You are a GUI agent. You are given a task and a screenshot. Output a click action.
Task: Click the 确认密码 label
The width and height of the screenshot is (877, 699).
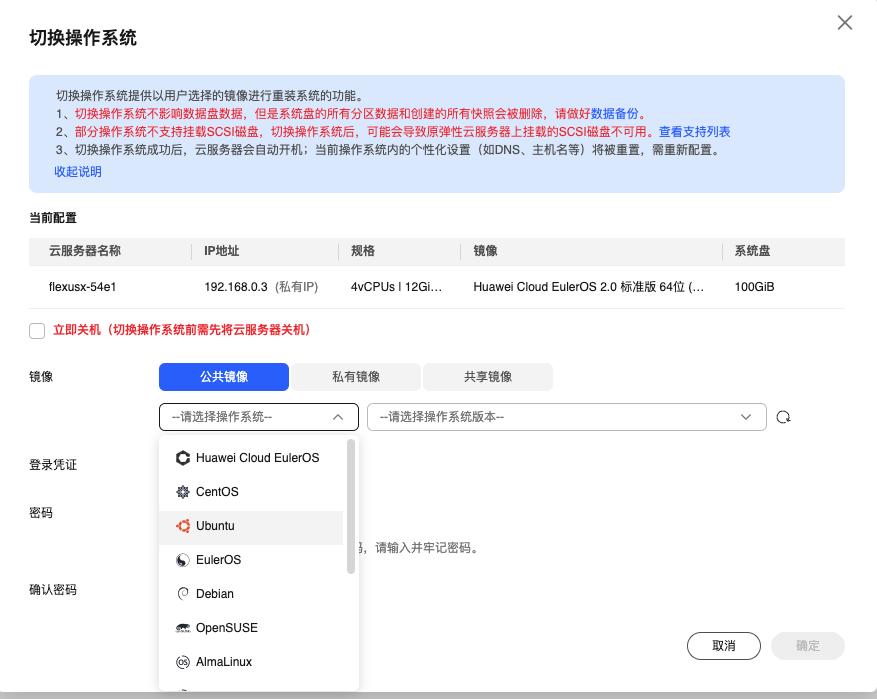tap(53, 590)
